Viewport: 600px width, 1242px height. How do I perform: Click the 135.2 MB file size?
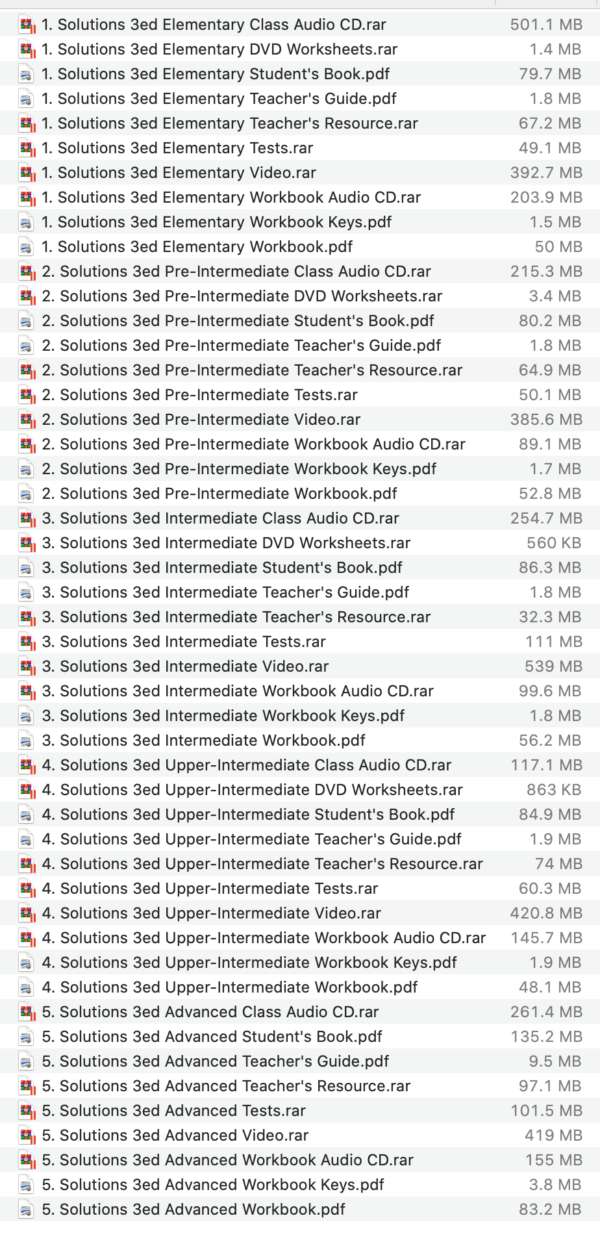[x=547, y=1036]
